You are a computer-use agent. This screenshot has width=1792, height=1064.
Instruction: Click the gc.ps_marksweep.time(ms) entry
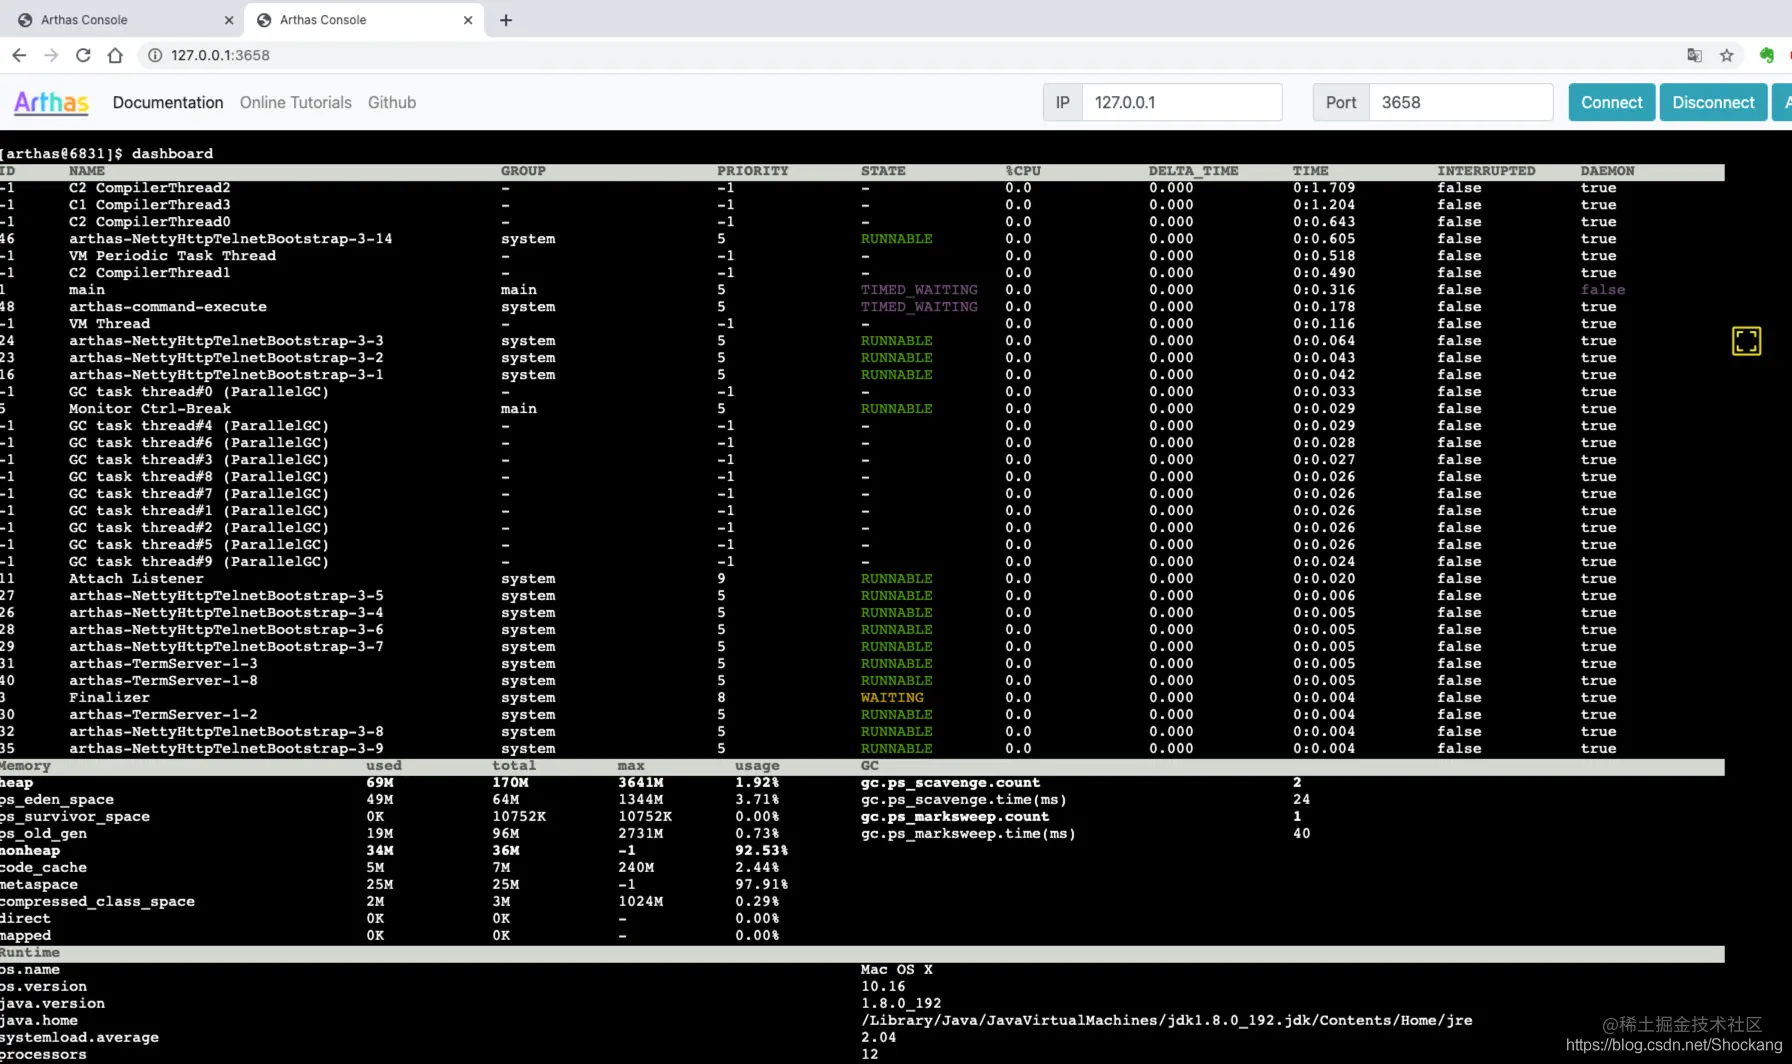968,834
